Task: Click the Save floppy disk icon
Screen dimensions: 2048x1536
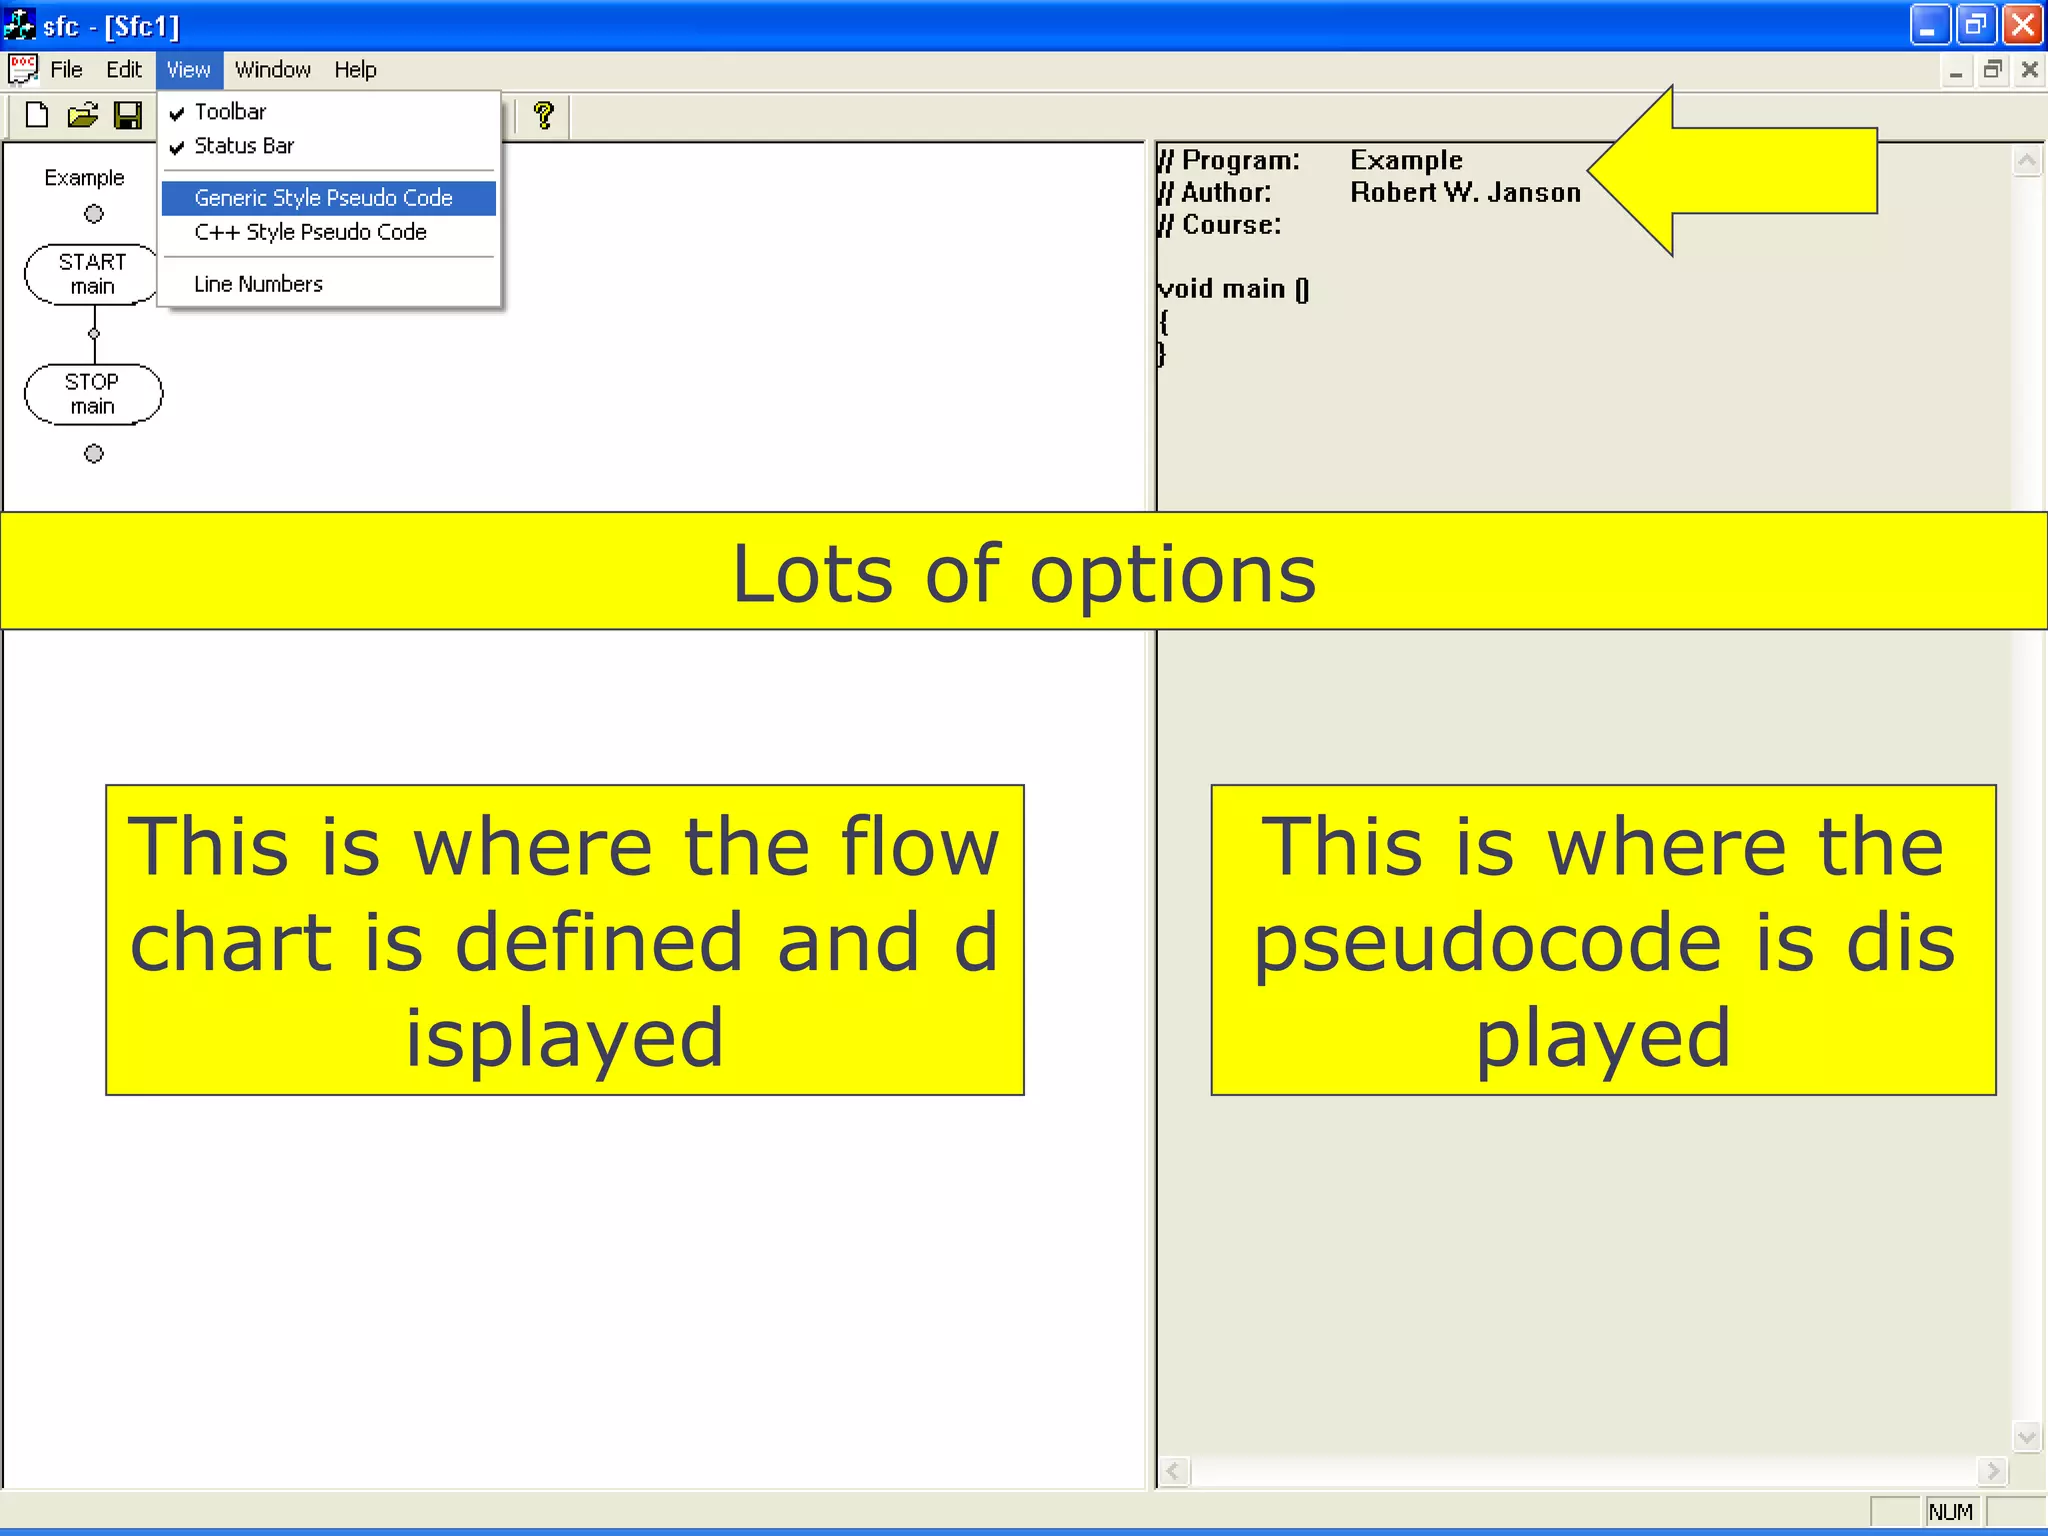Action: (128, 116)
